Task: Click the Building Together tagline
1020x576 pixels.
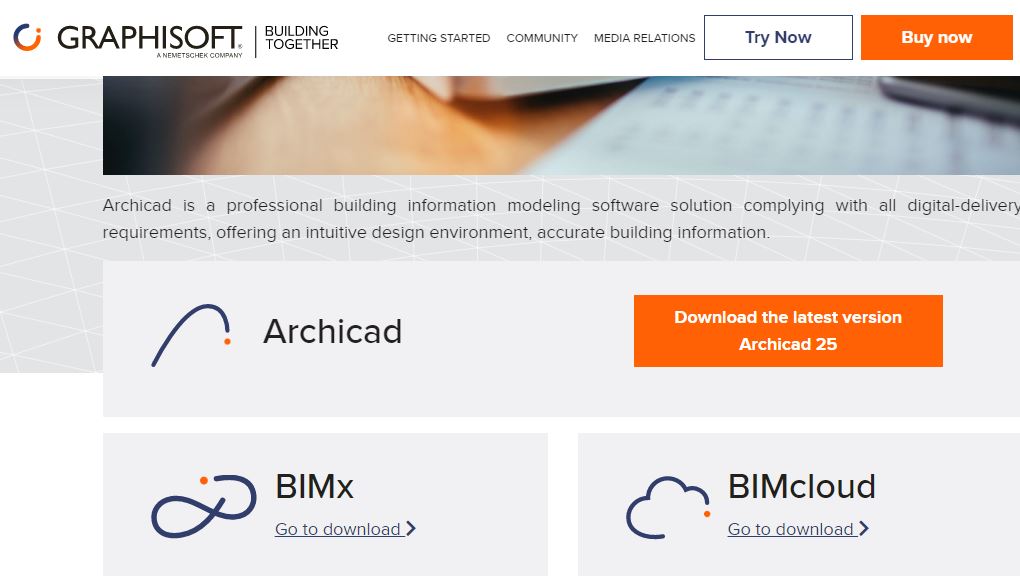Action: pyautogui.click(x=301, y=38)
